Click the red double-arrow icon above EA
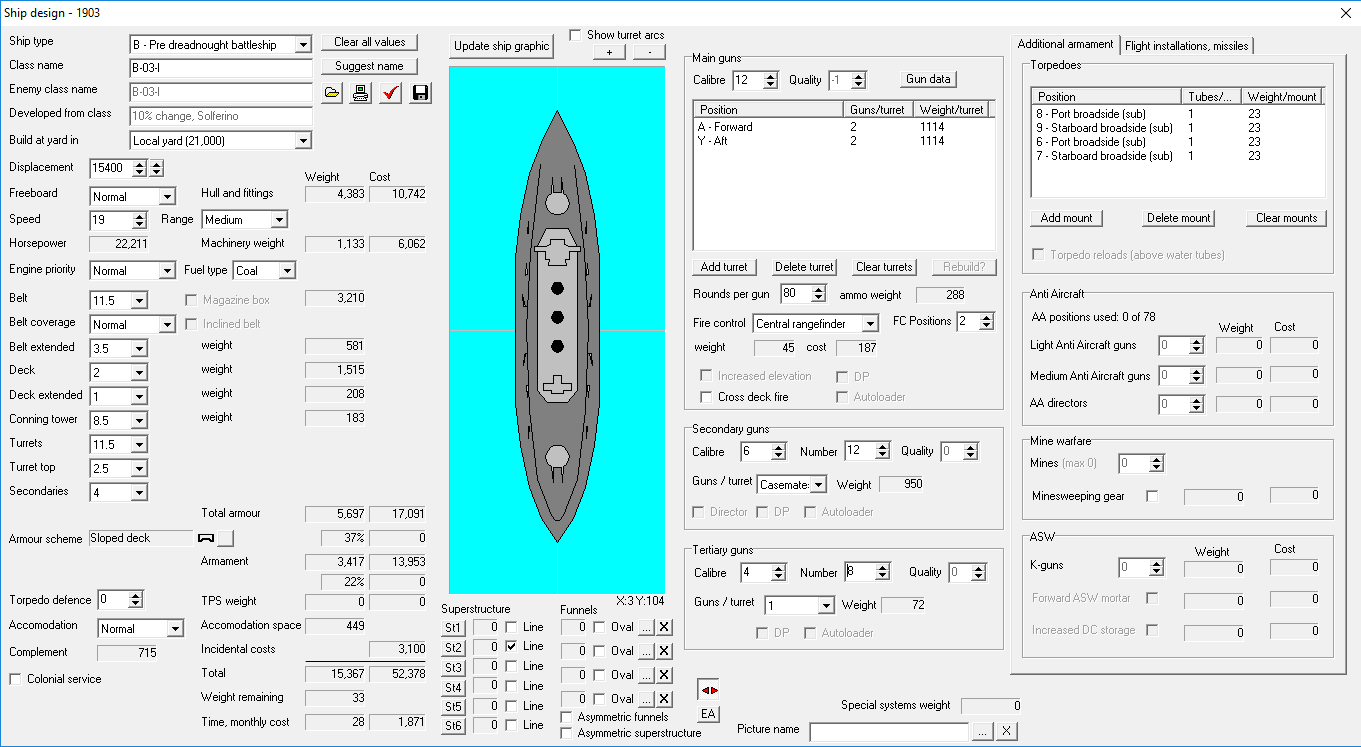The height and width of the screenshot is (747, 1361). click(708, 690)
